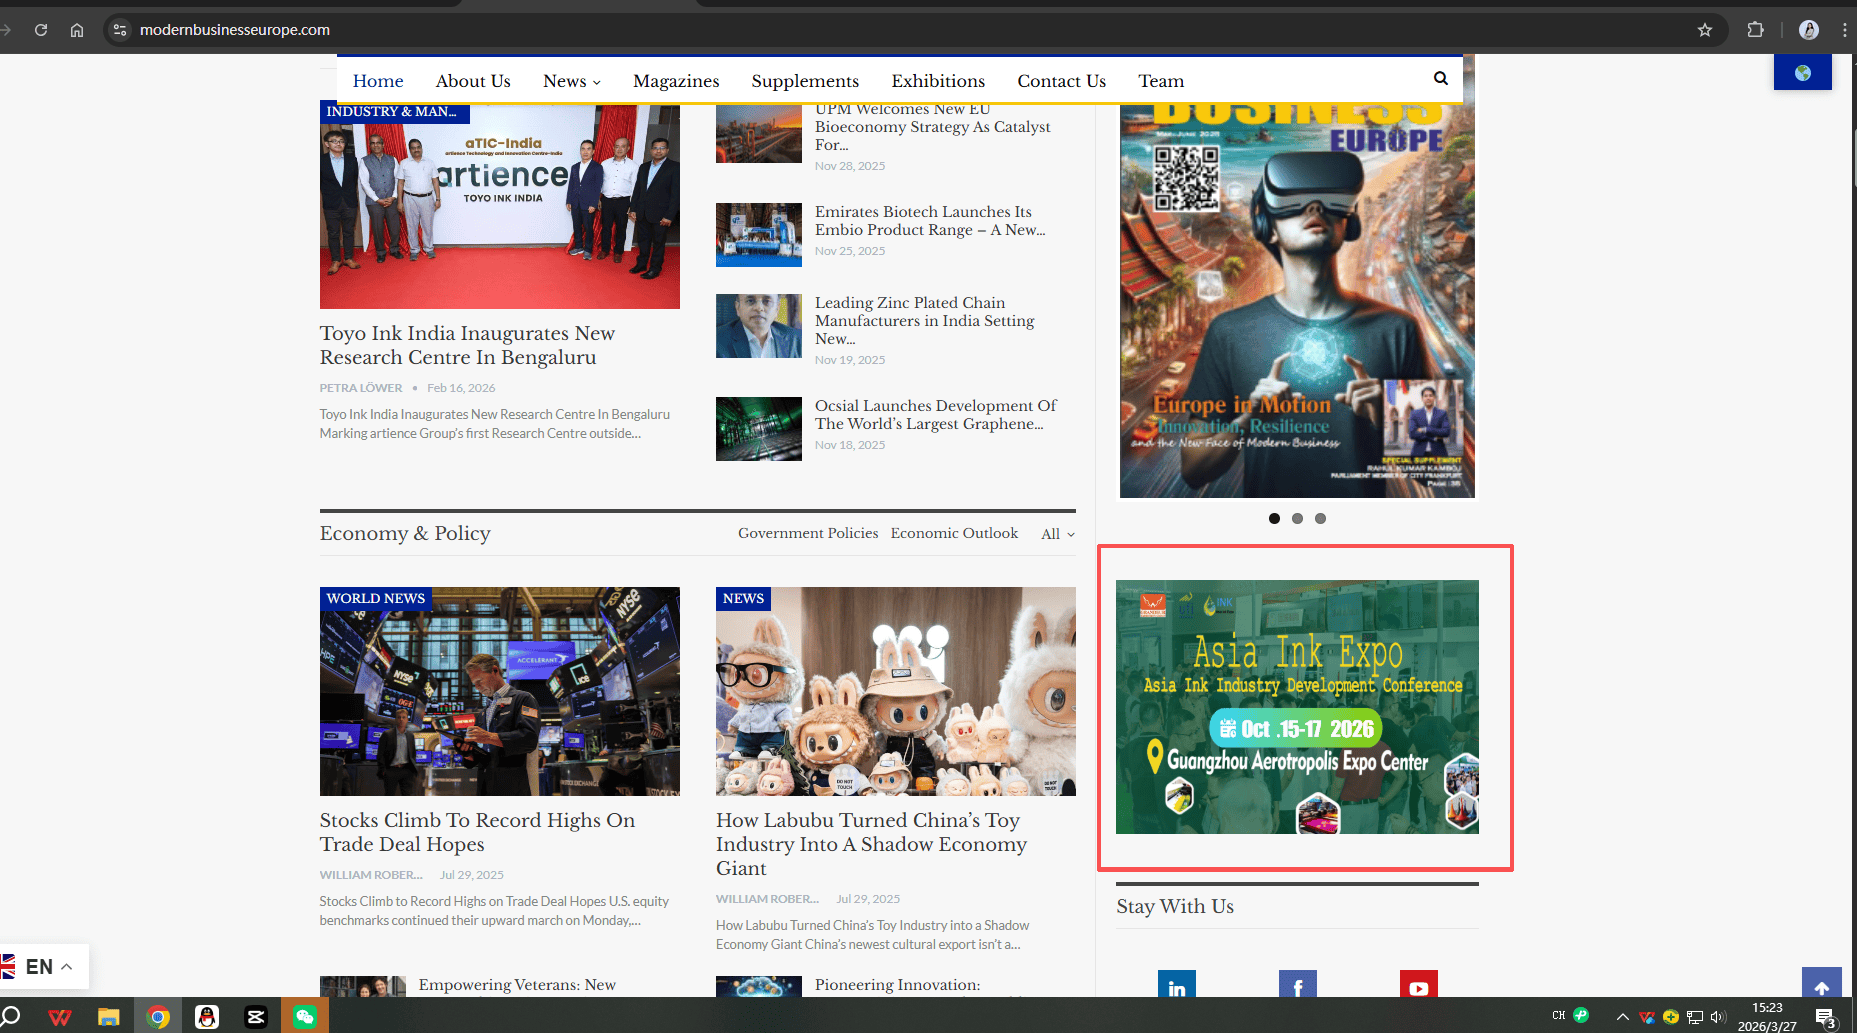Image resolution: width=1857 pixels, height=1033 pixels.
Task: Go to the Magazines menu item
Action: pyautogui.click(x=676, y=81)
